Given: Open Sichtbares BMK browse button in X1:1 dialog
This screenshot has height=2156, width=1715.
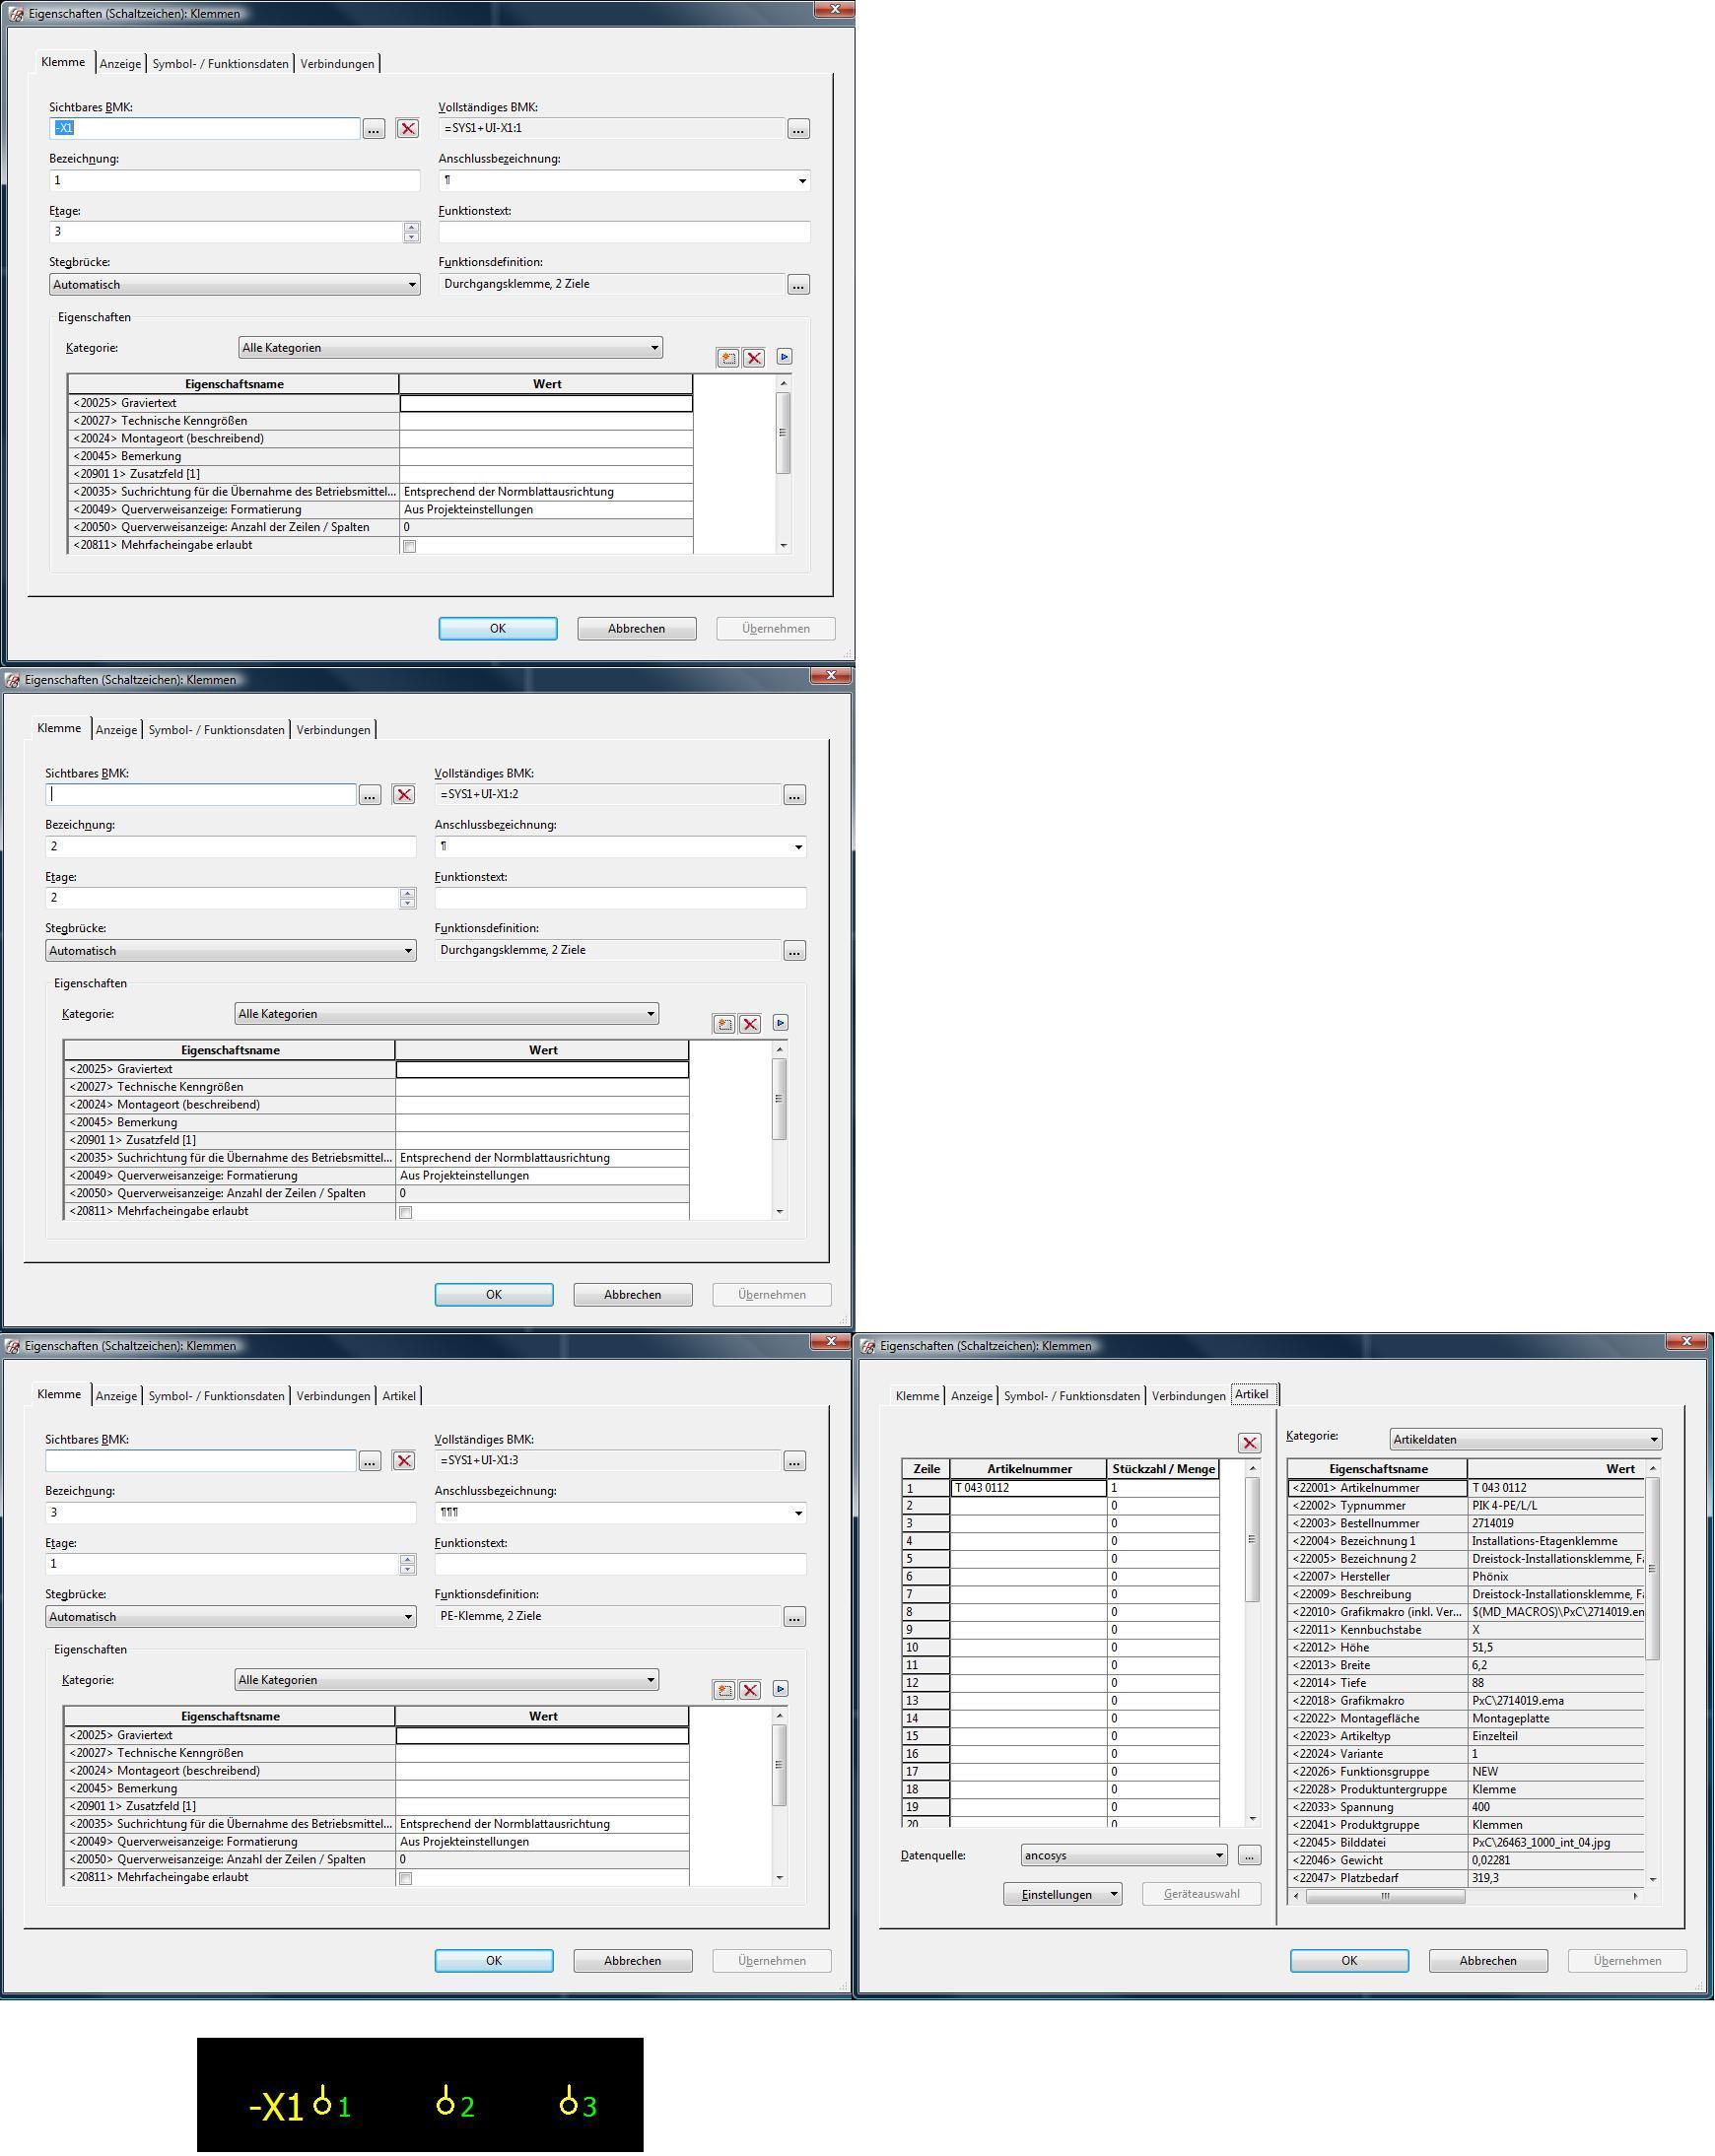Looking at the screenshot, I should coord(373,129).
